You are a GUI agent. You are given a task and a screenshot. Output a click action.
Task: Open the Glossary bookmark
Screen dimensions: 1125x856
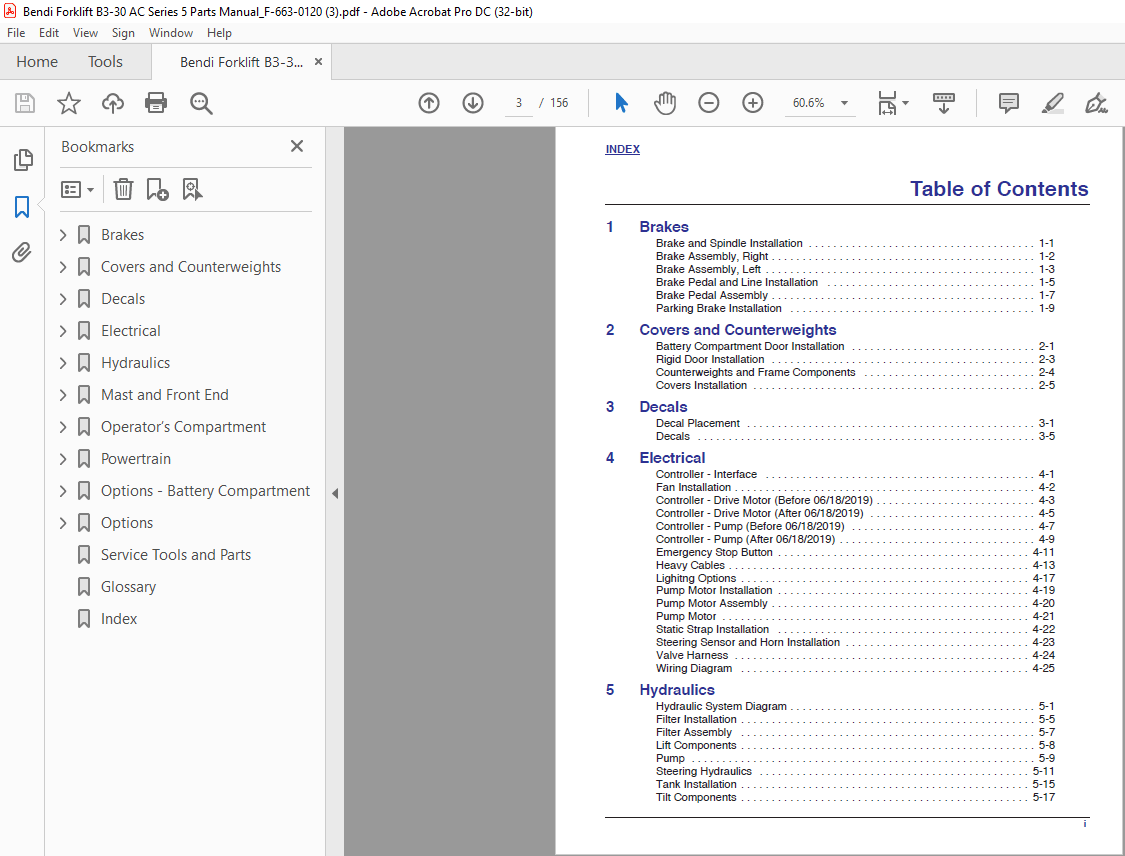tap(128, 587)
